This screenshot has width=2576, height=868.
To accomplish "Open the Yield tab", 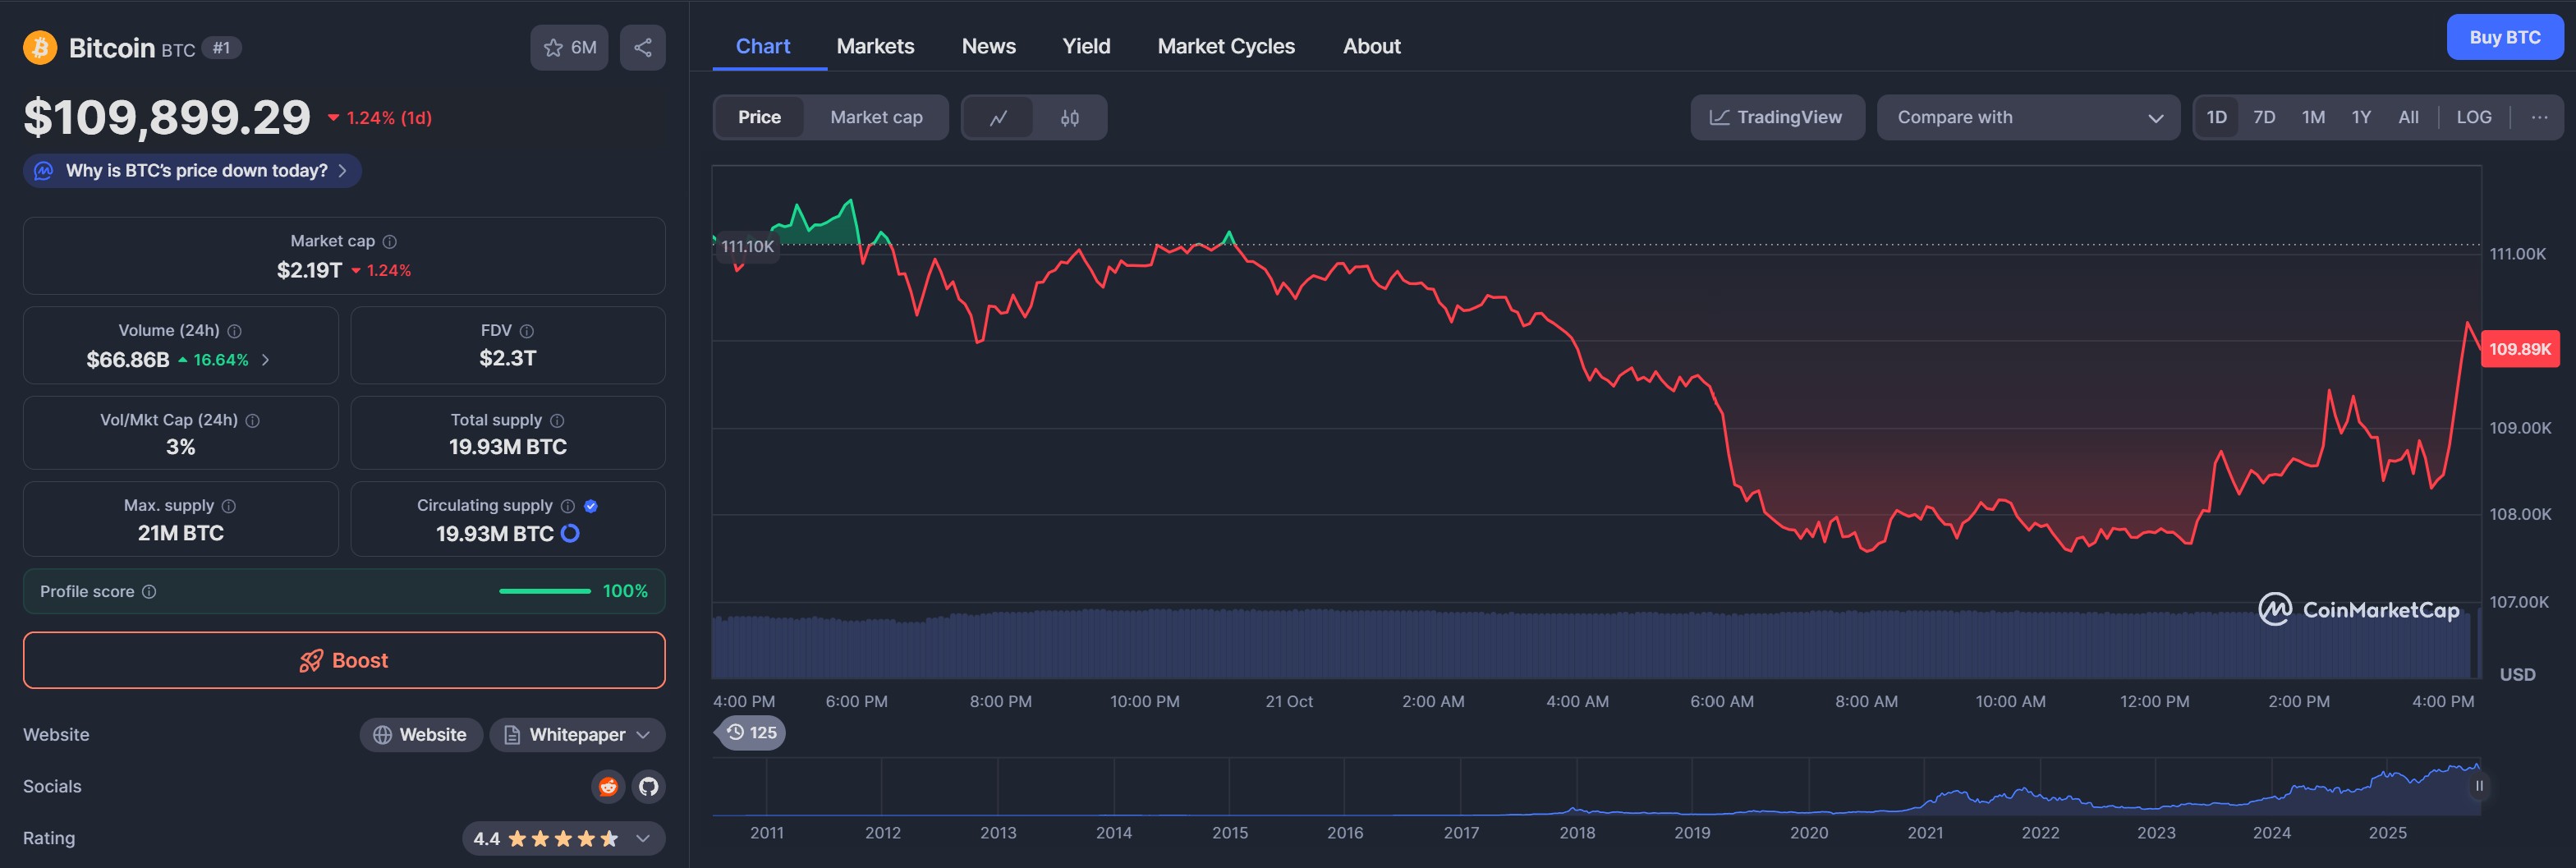I will (x=1086, y=46).
